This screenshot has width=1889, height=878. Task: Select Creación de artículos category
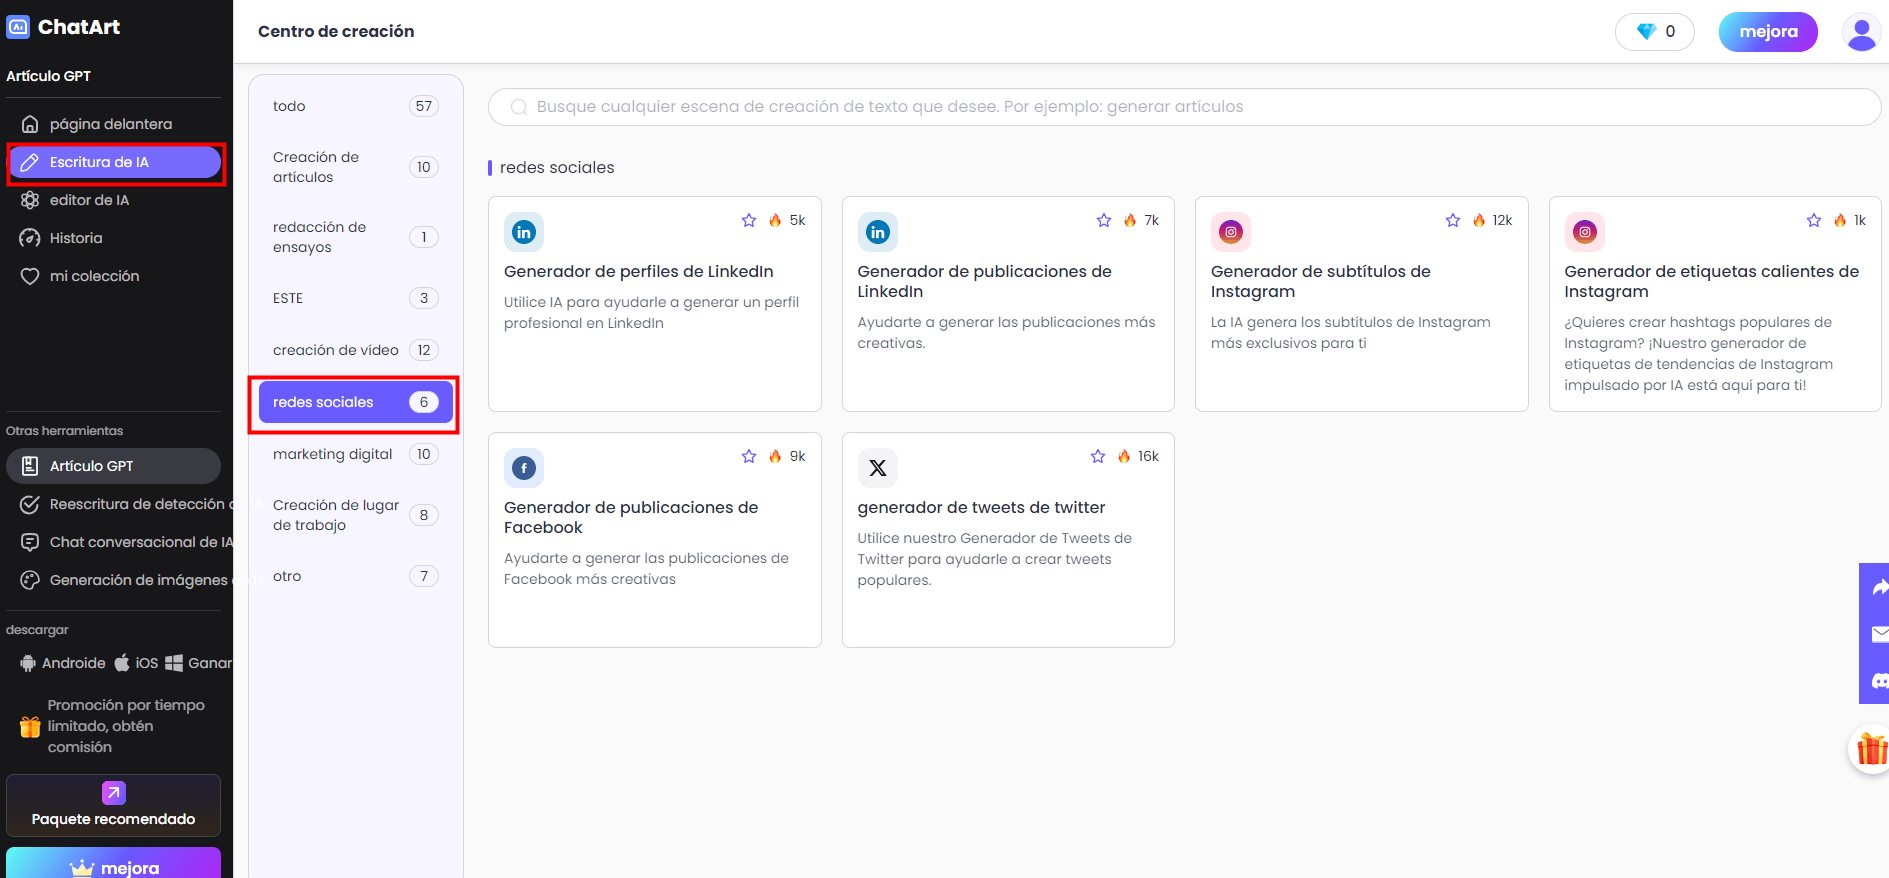click(355, 167)
